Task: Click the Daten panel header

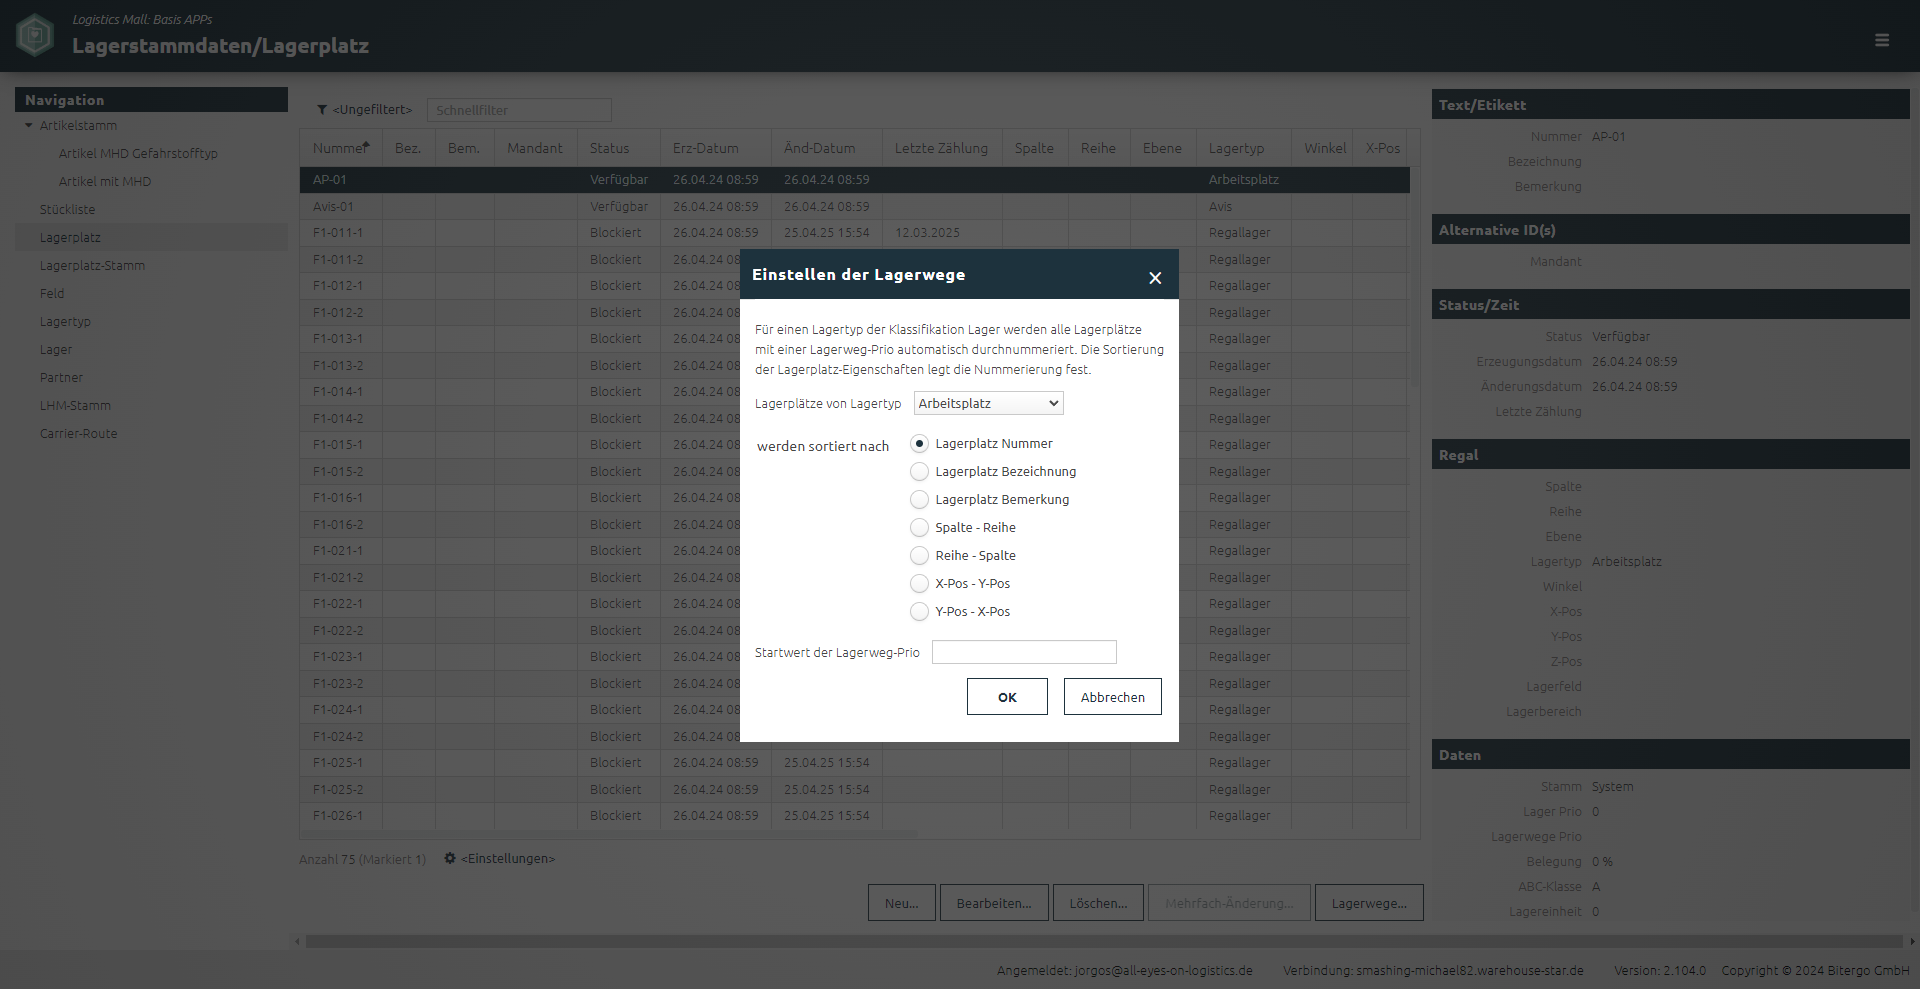Action: pos(1670,755)
